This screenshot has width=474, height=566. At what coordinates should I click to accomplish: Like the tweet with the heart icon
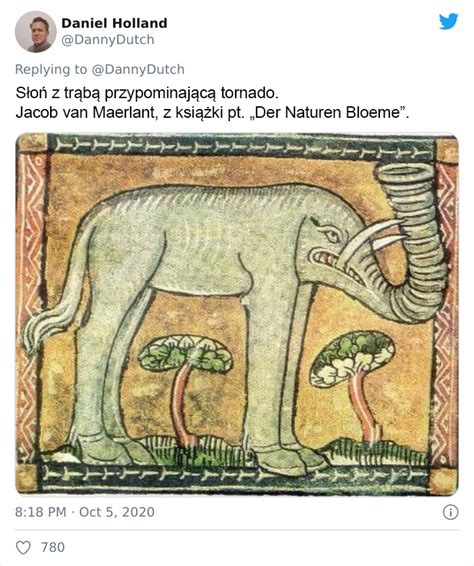23,547
